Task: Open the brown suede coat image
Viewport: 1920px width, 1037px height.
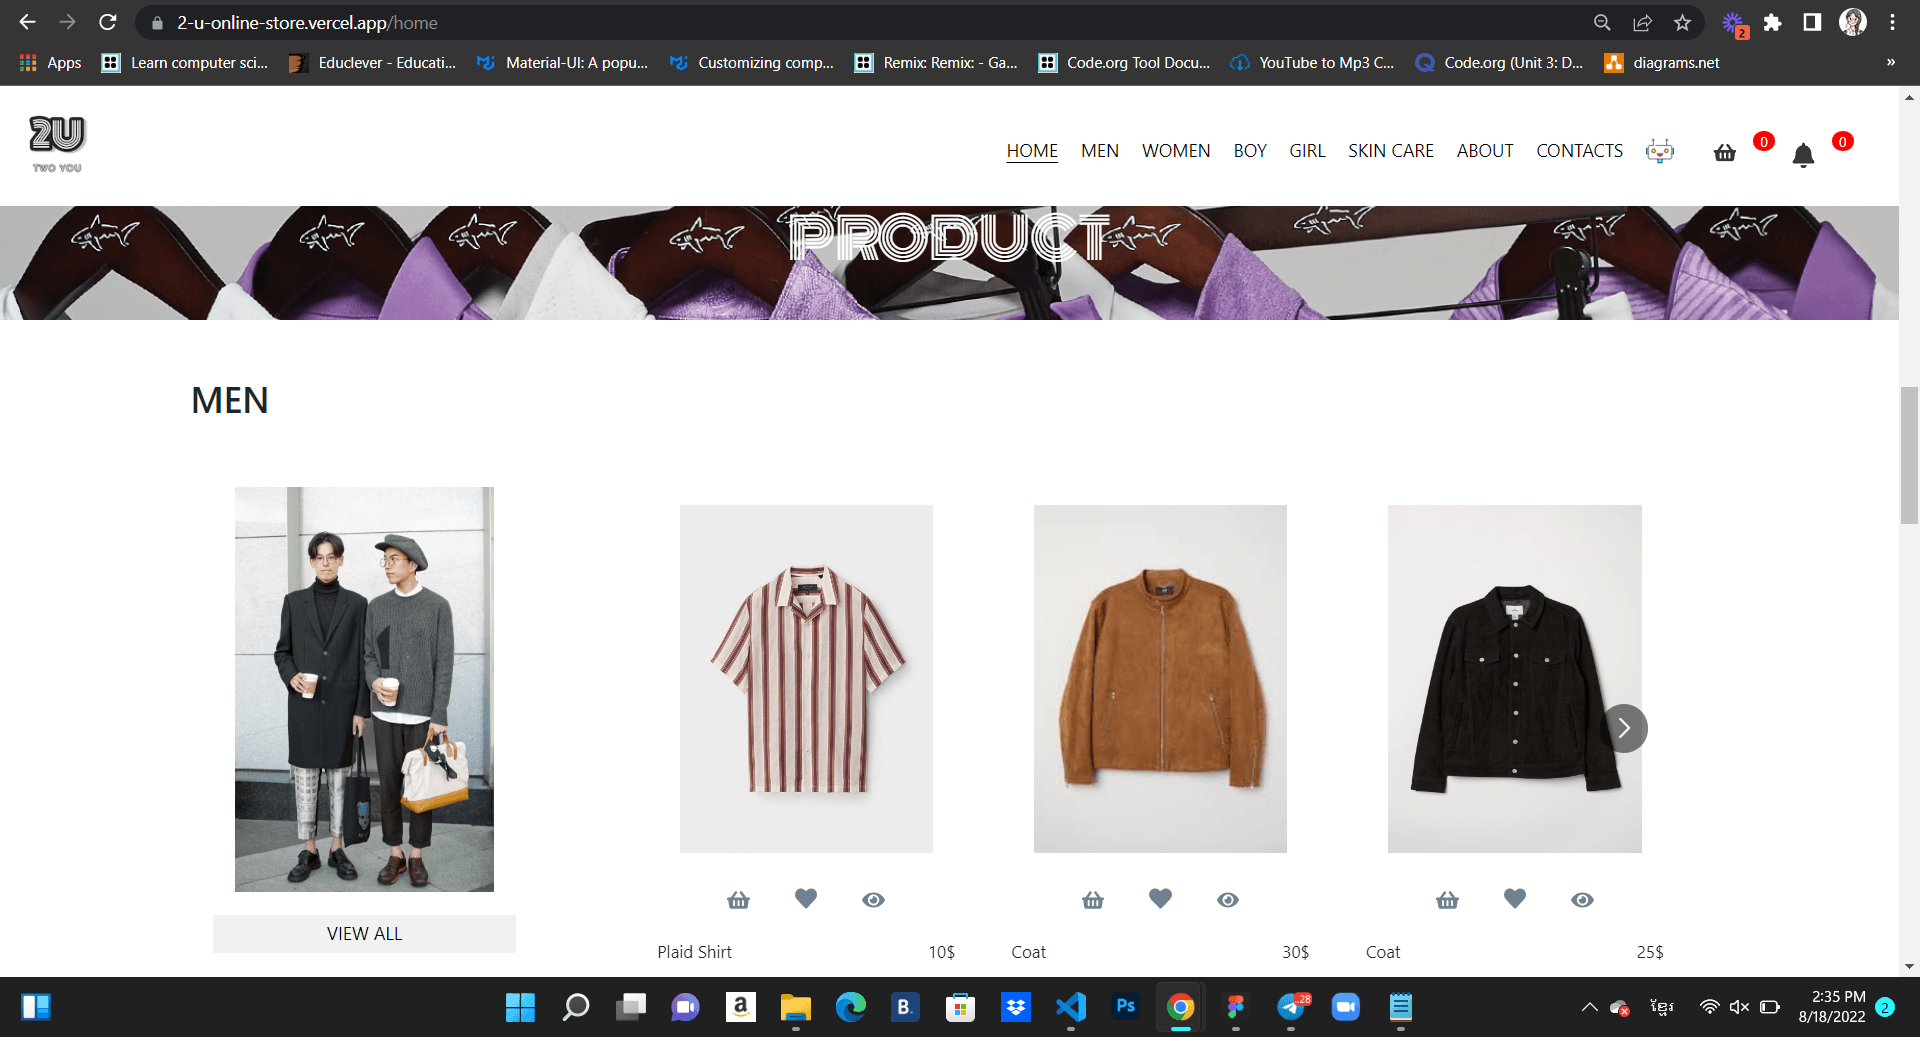Action: click(x=1160, y=679)
